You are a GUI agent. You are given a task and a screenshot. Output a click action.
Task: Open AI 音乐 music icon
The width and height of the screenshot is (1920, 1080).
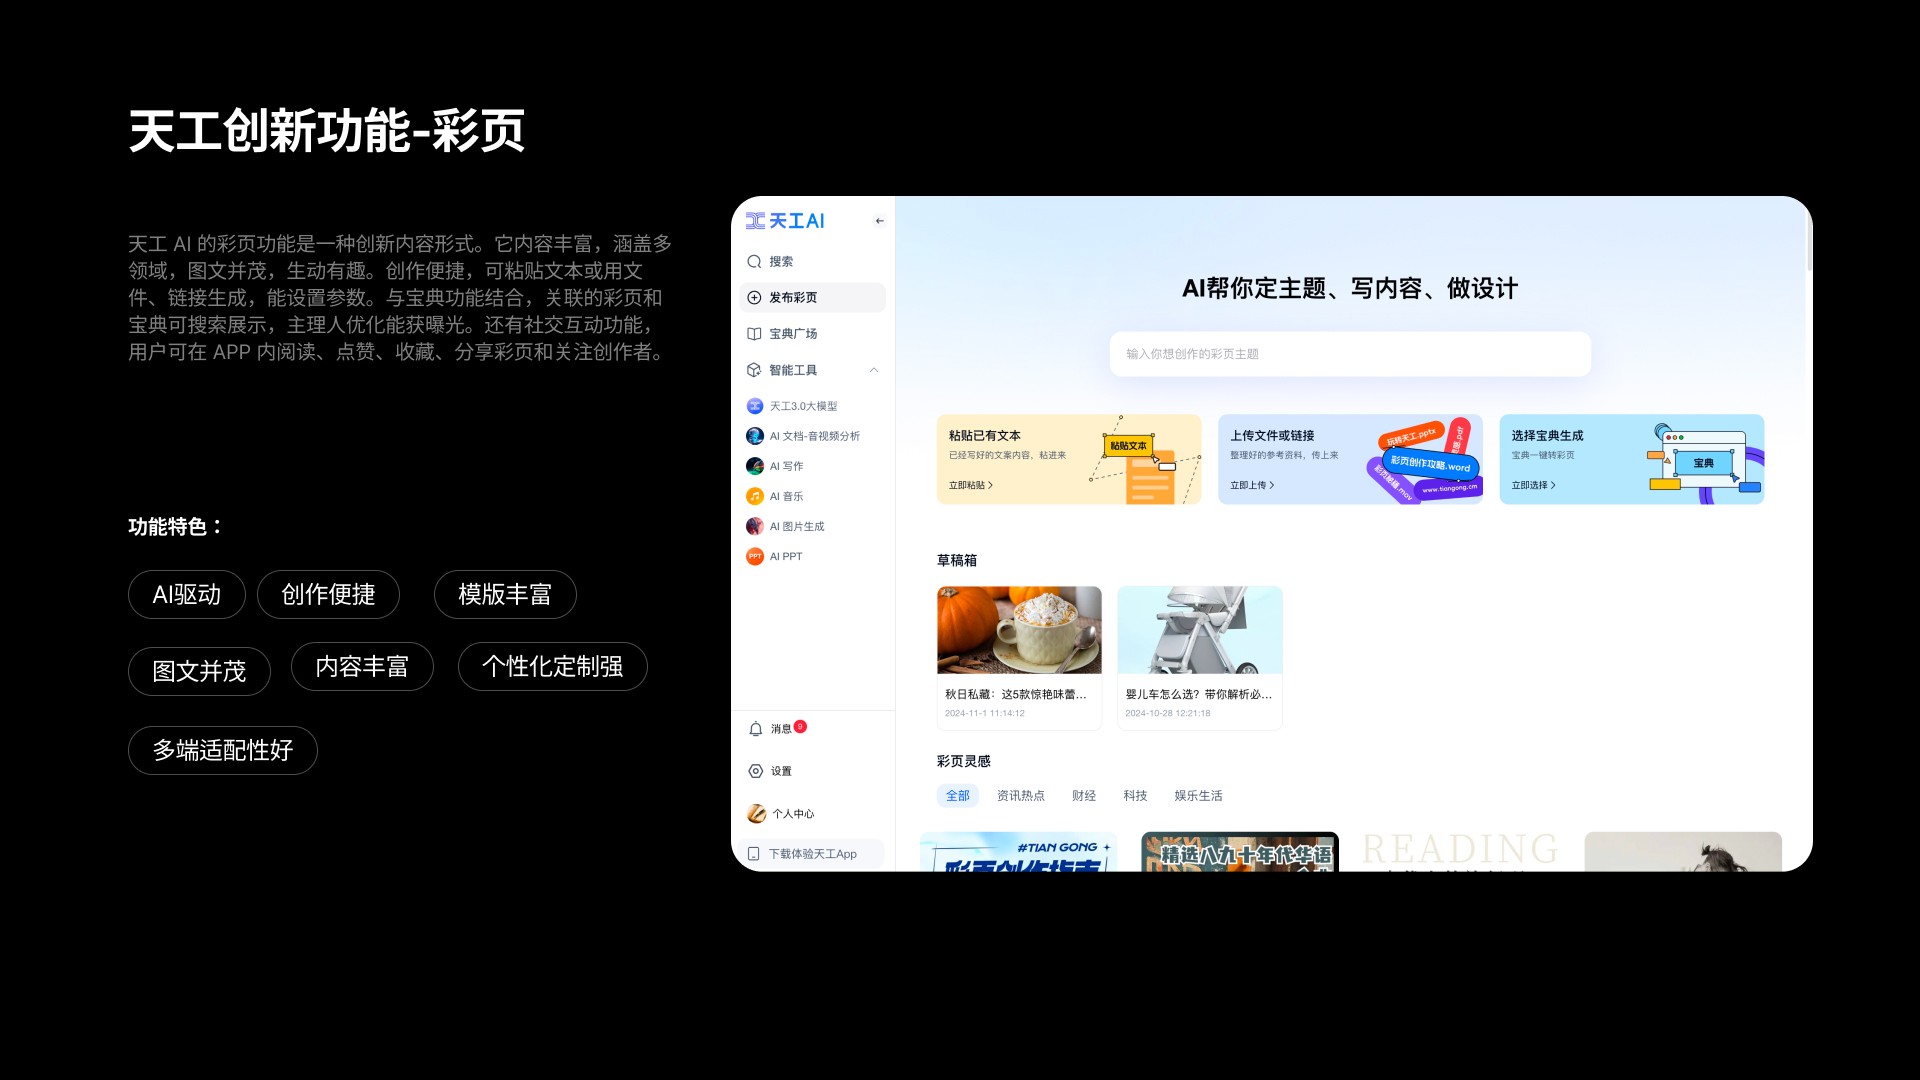point(755,496)
